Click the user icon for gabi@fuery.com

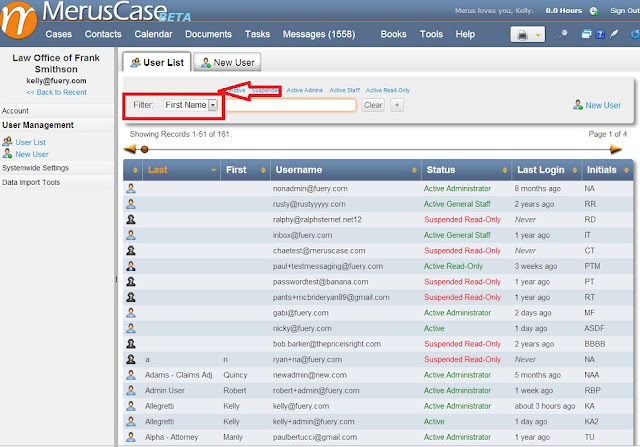pos(131,313)
